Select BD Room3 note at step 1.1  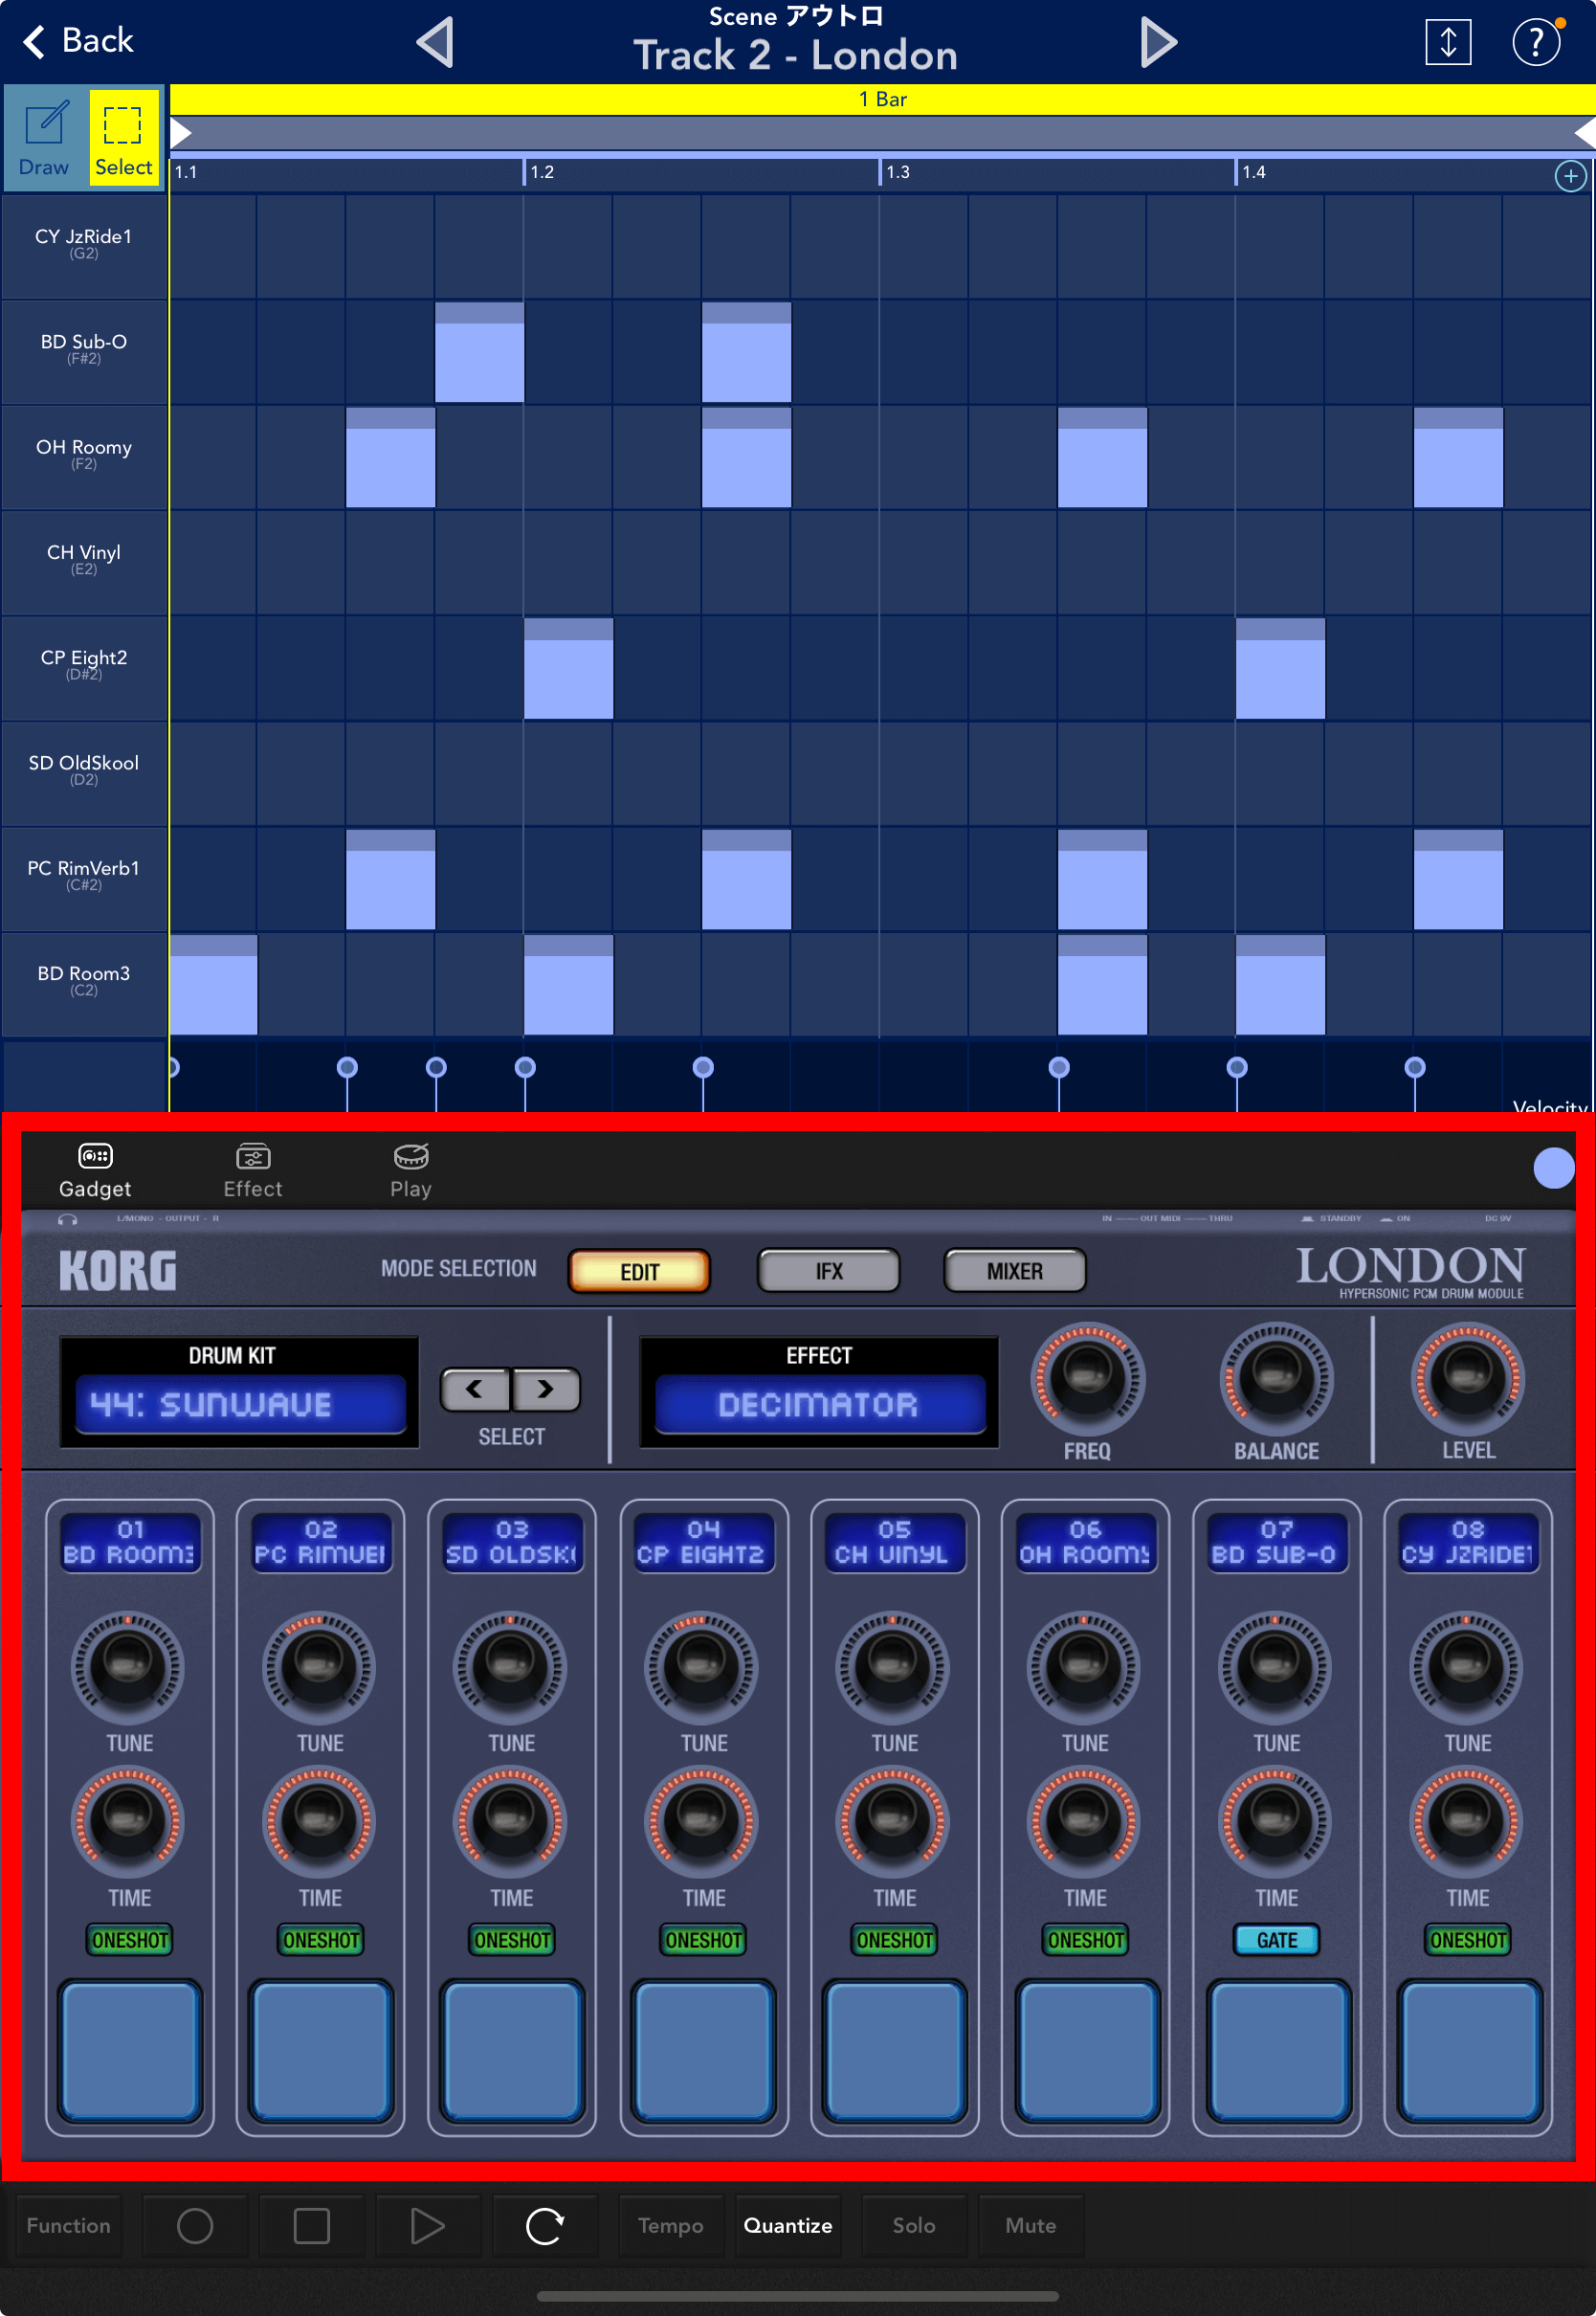pyautogui.click(x=213, y=984)
